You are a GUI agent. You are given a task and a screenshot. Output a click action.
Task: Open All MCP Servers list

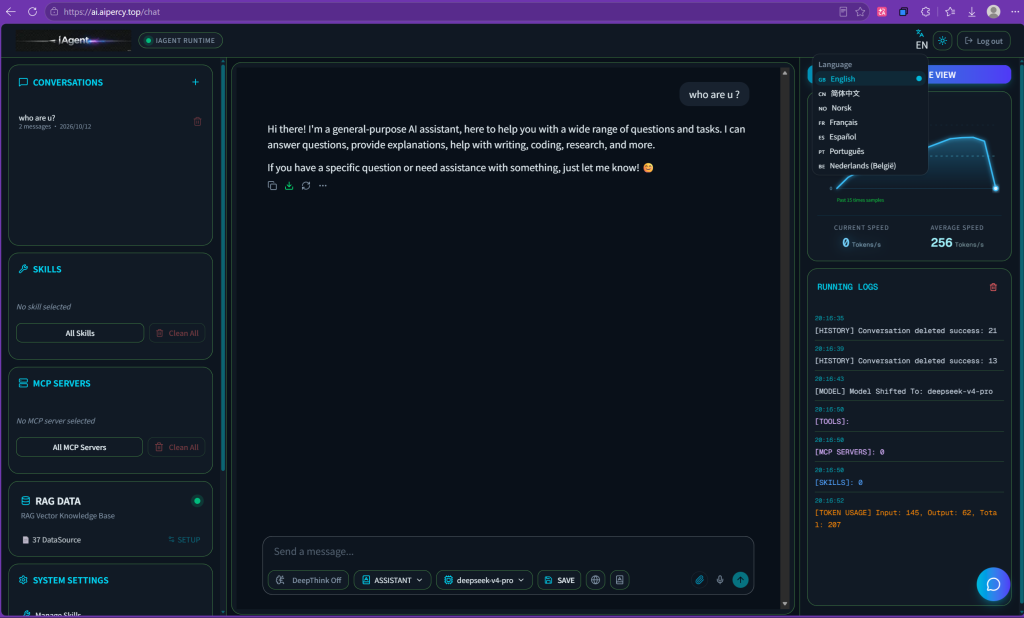tap(79, 447)
